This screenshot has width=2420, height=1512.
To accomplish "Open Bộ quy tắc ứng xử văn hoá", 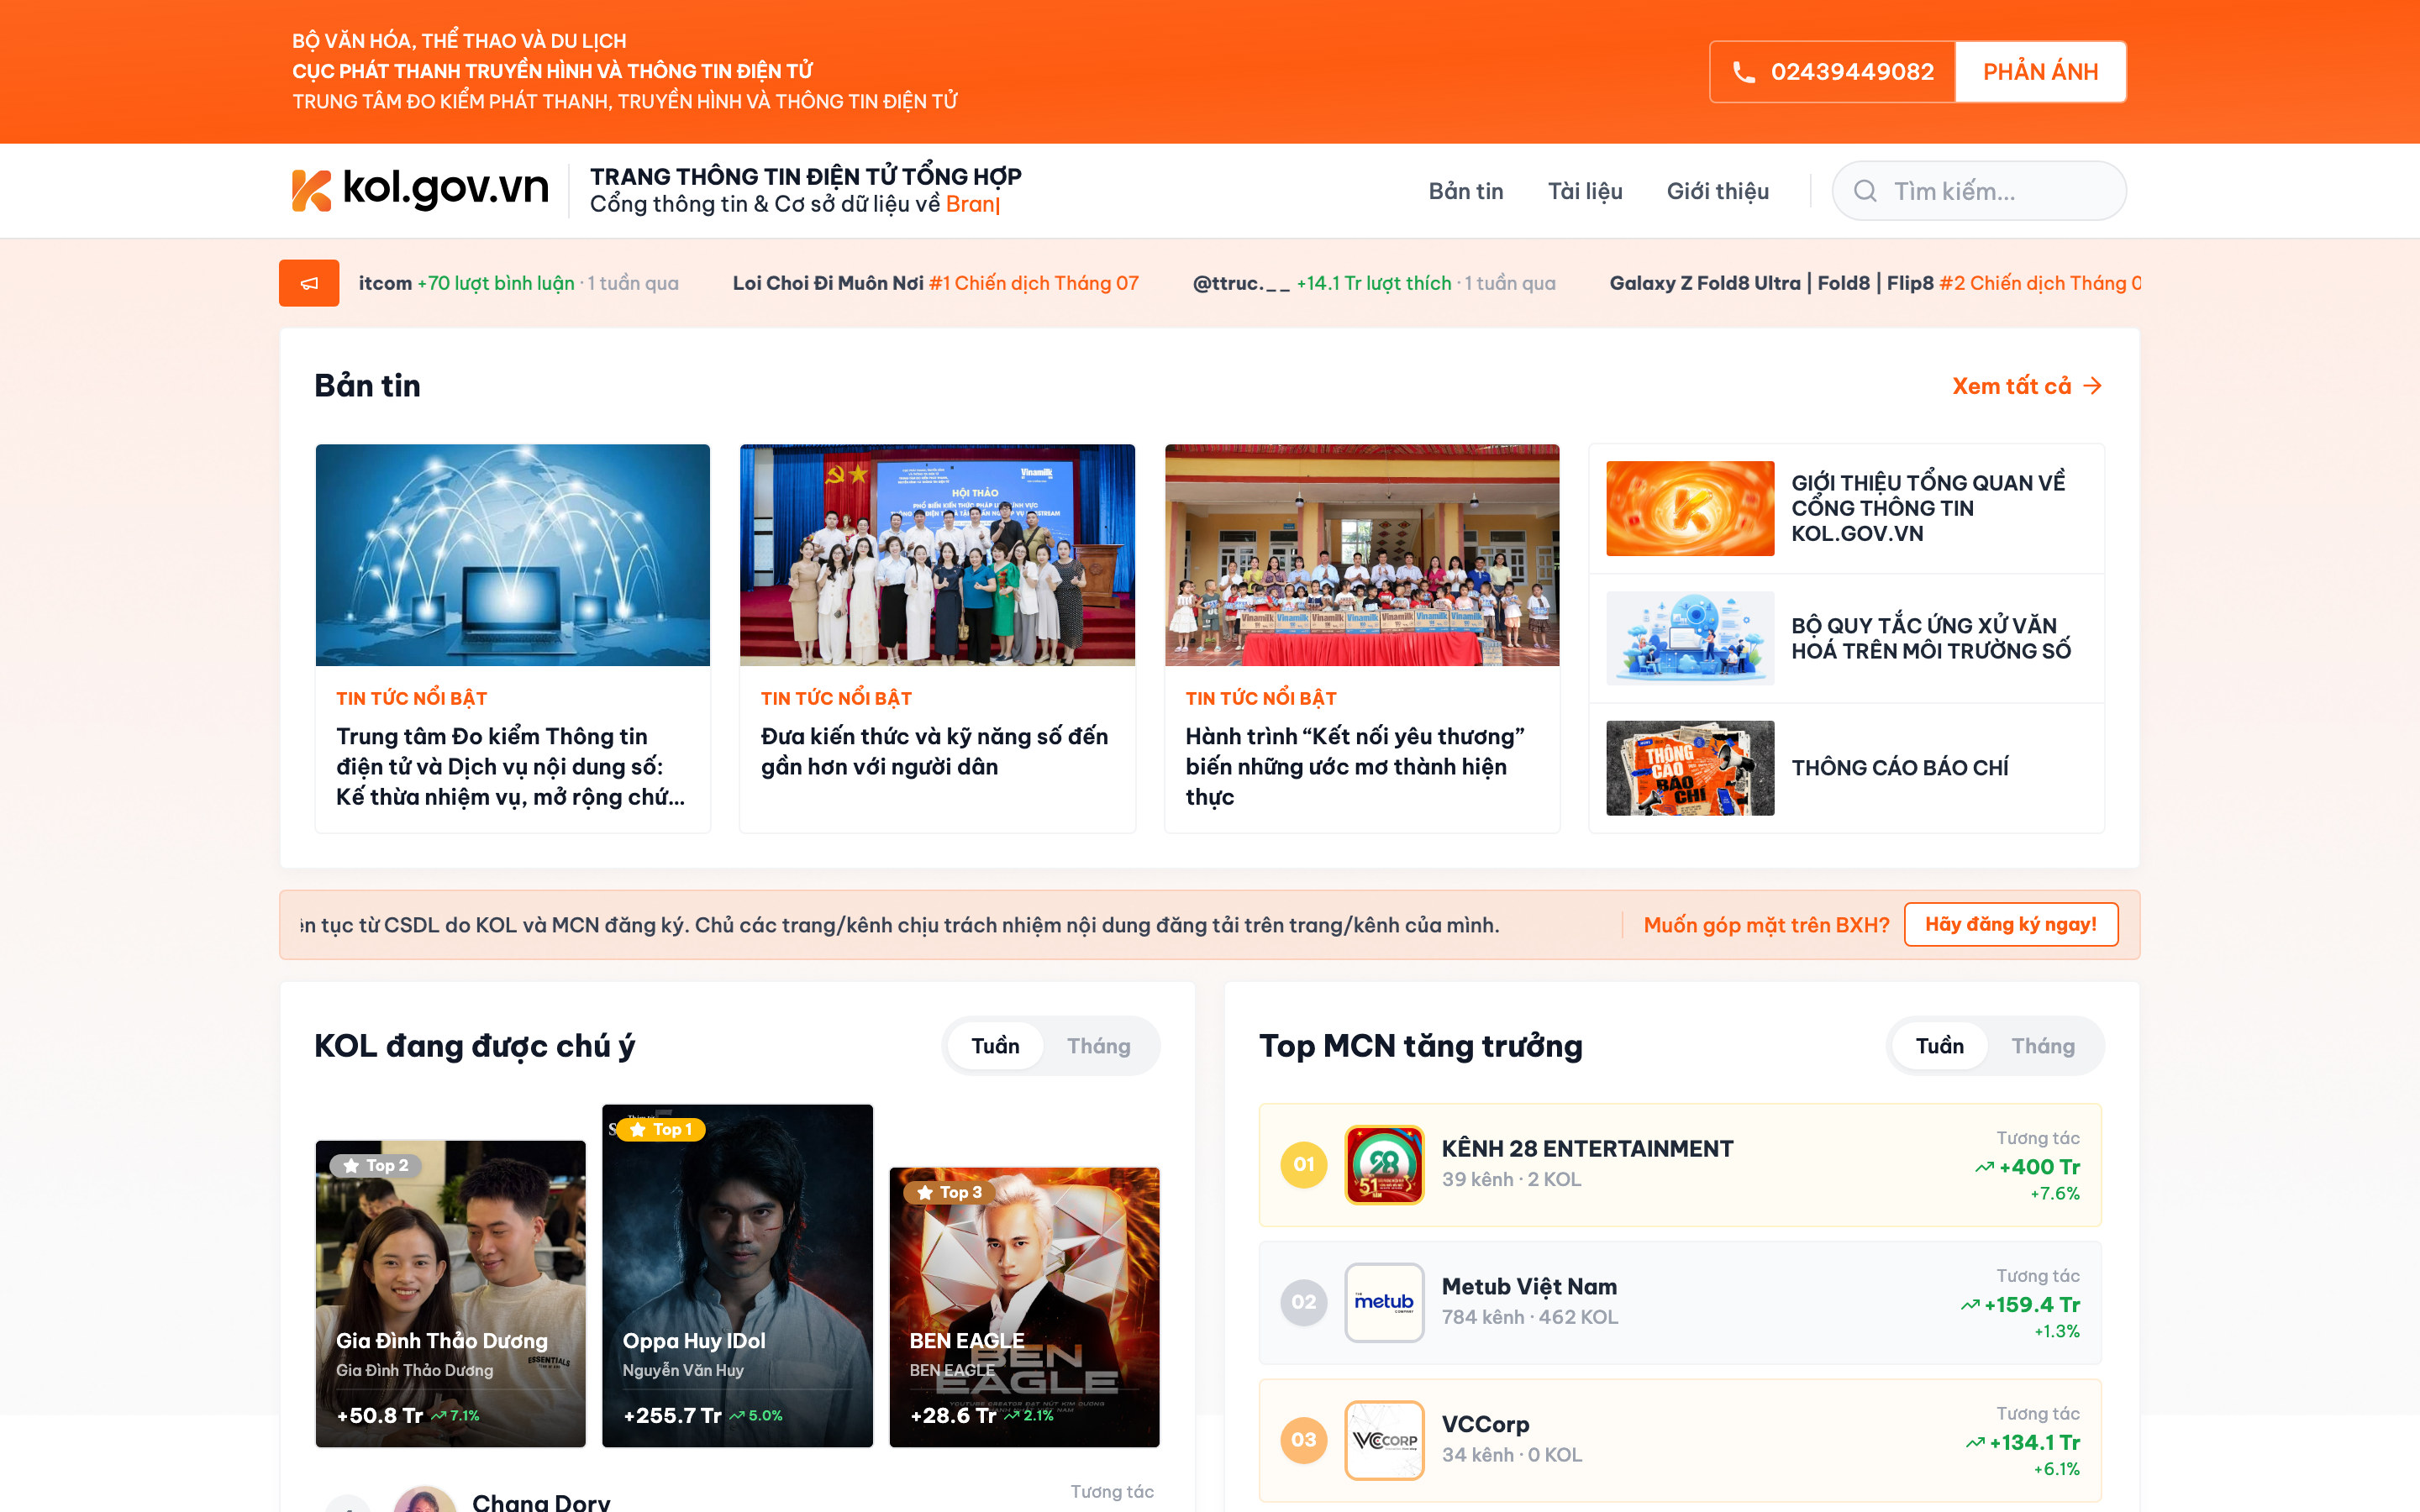I will (1846, 638).
